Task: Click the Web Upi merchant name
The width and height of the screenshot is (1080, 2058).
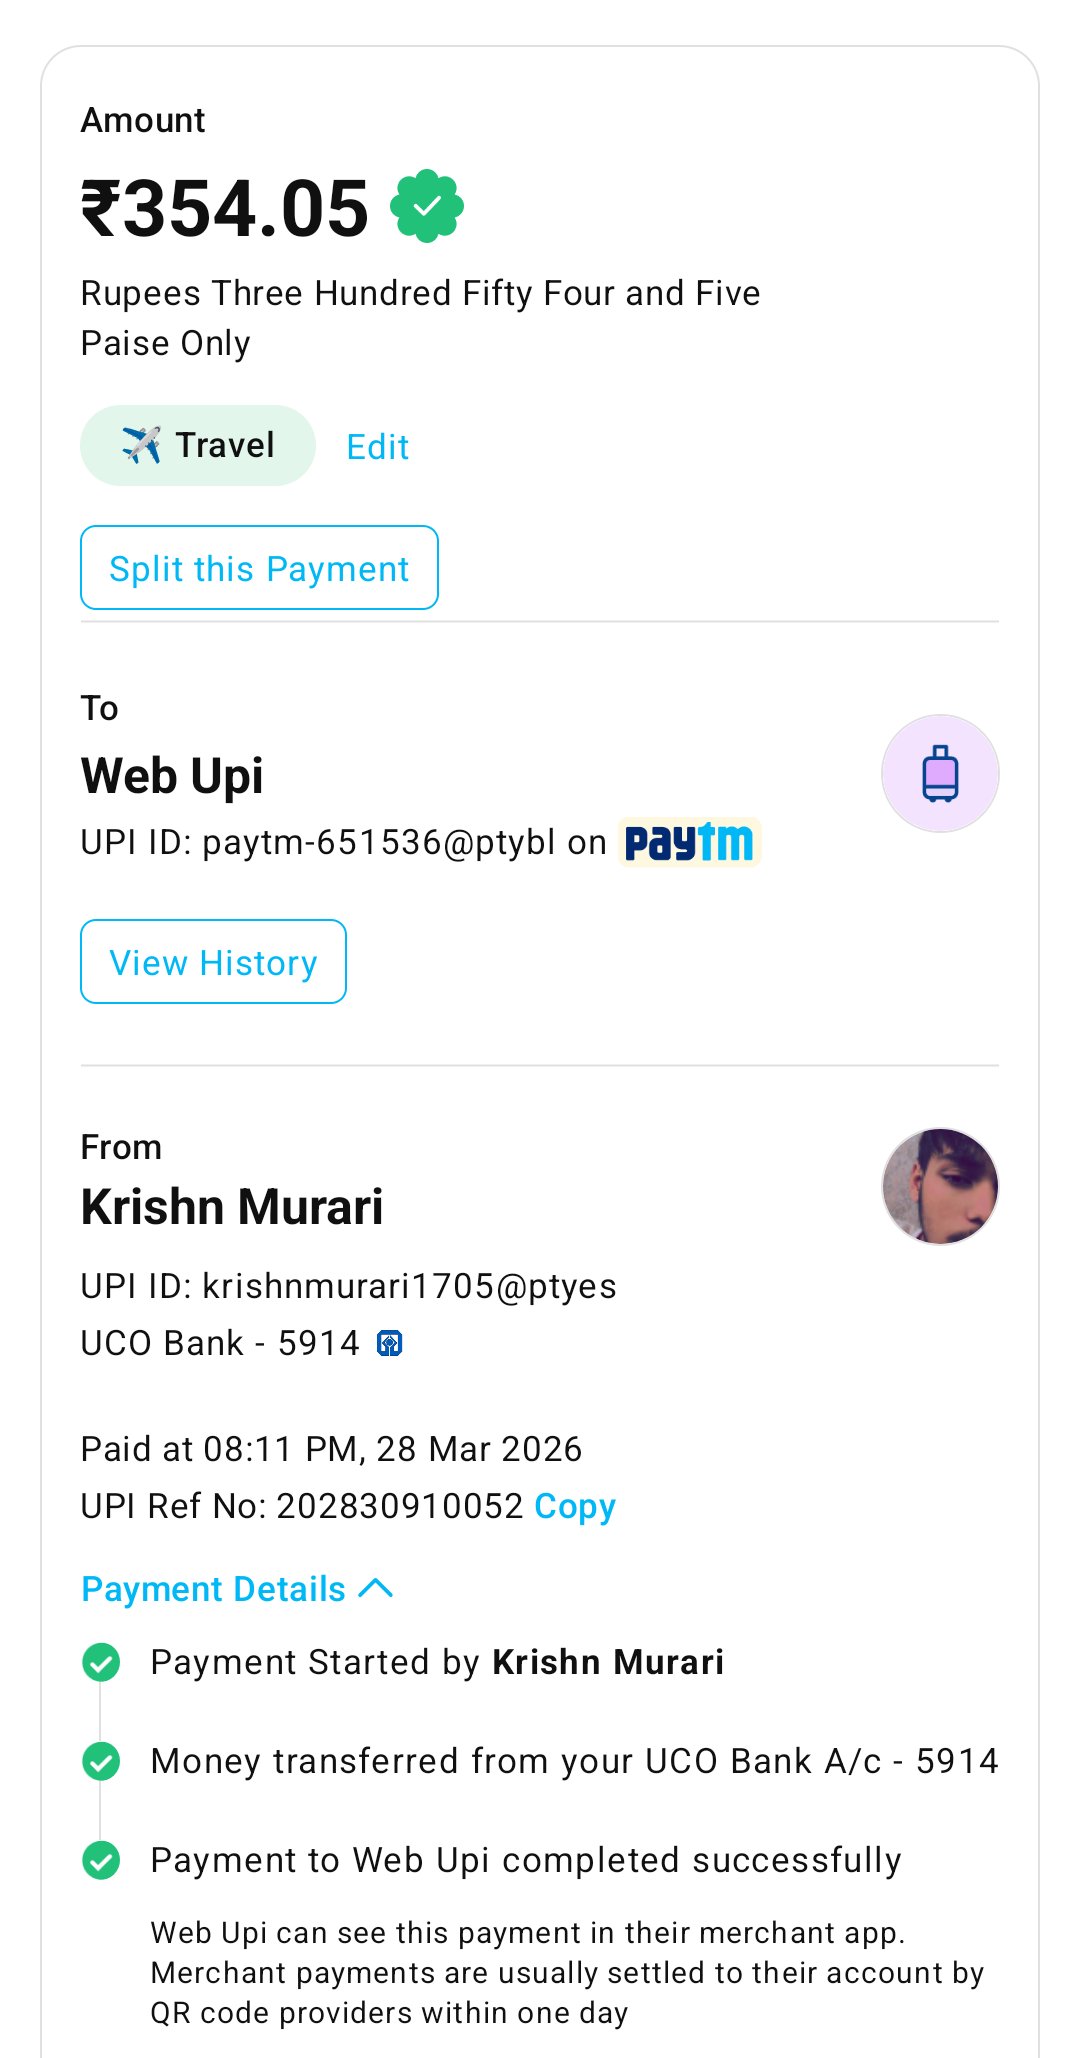Action: click(172, 776)
